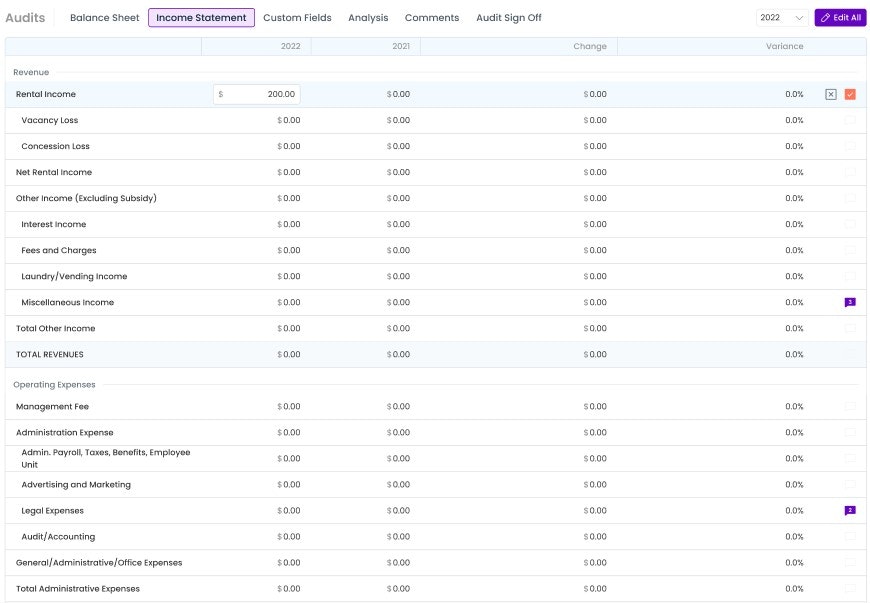The height and width of the screenshot is (603, 870).
Task: Cancel the Rental Income edit with X icon
Action: 831,94
